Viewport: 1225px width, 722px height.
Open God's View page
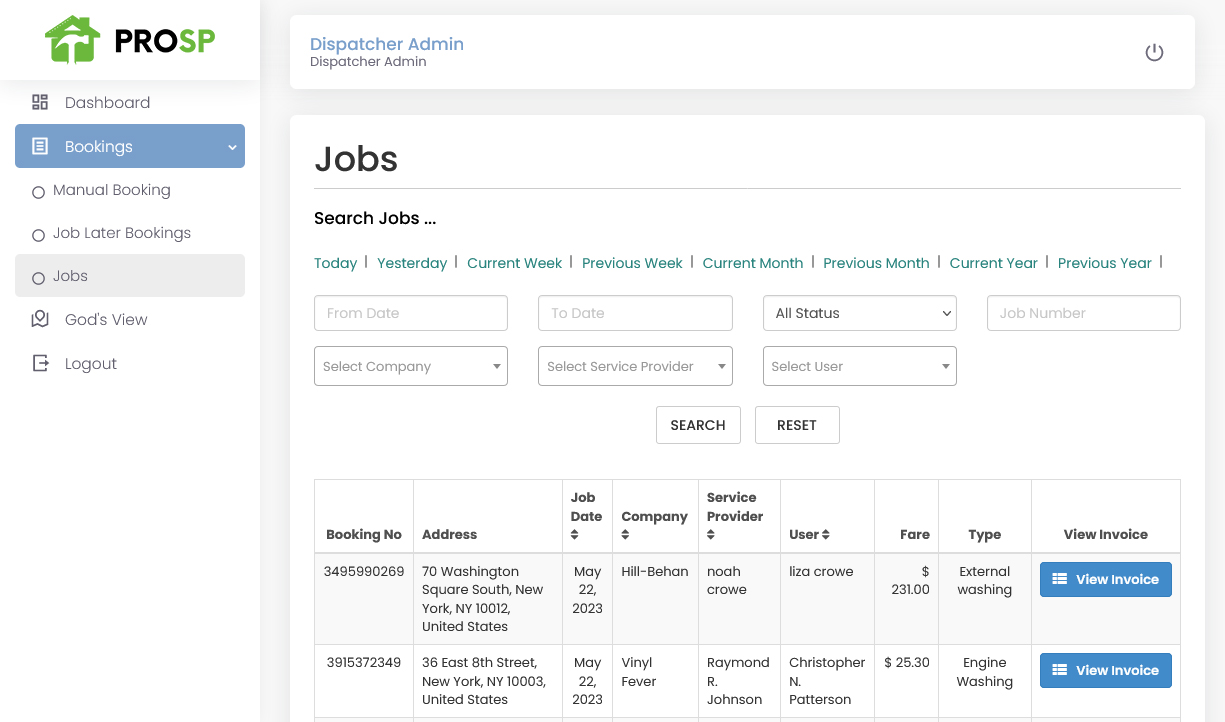tap(106, 319)
